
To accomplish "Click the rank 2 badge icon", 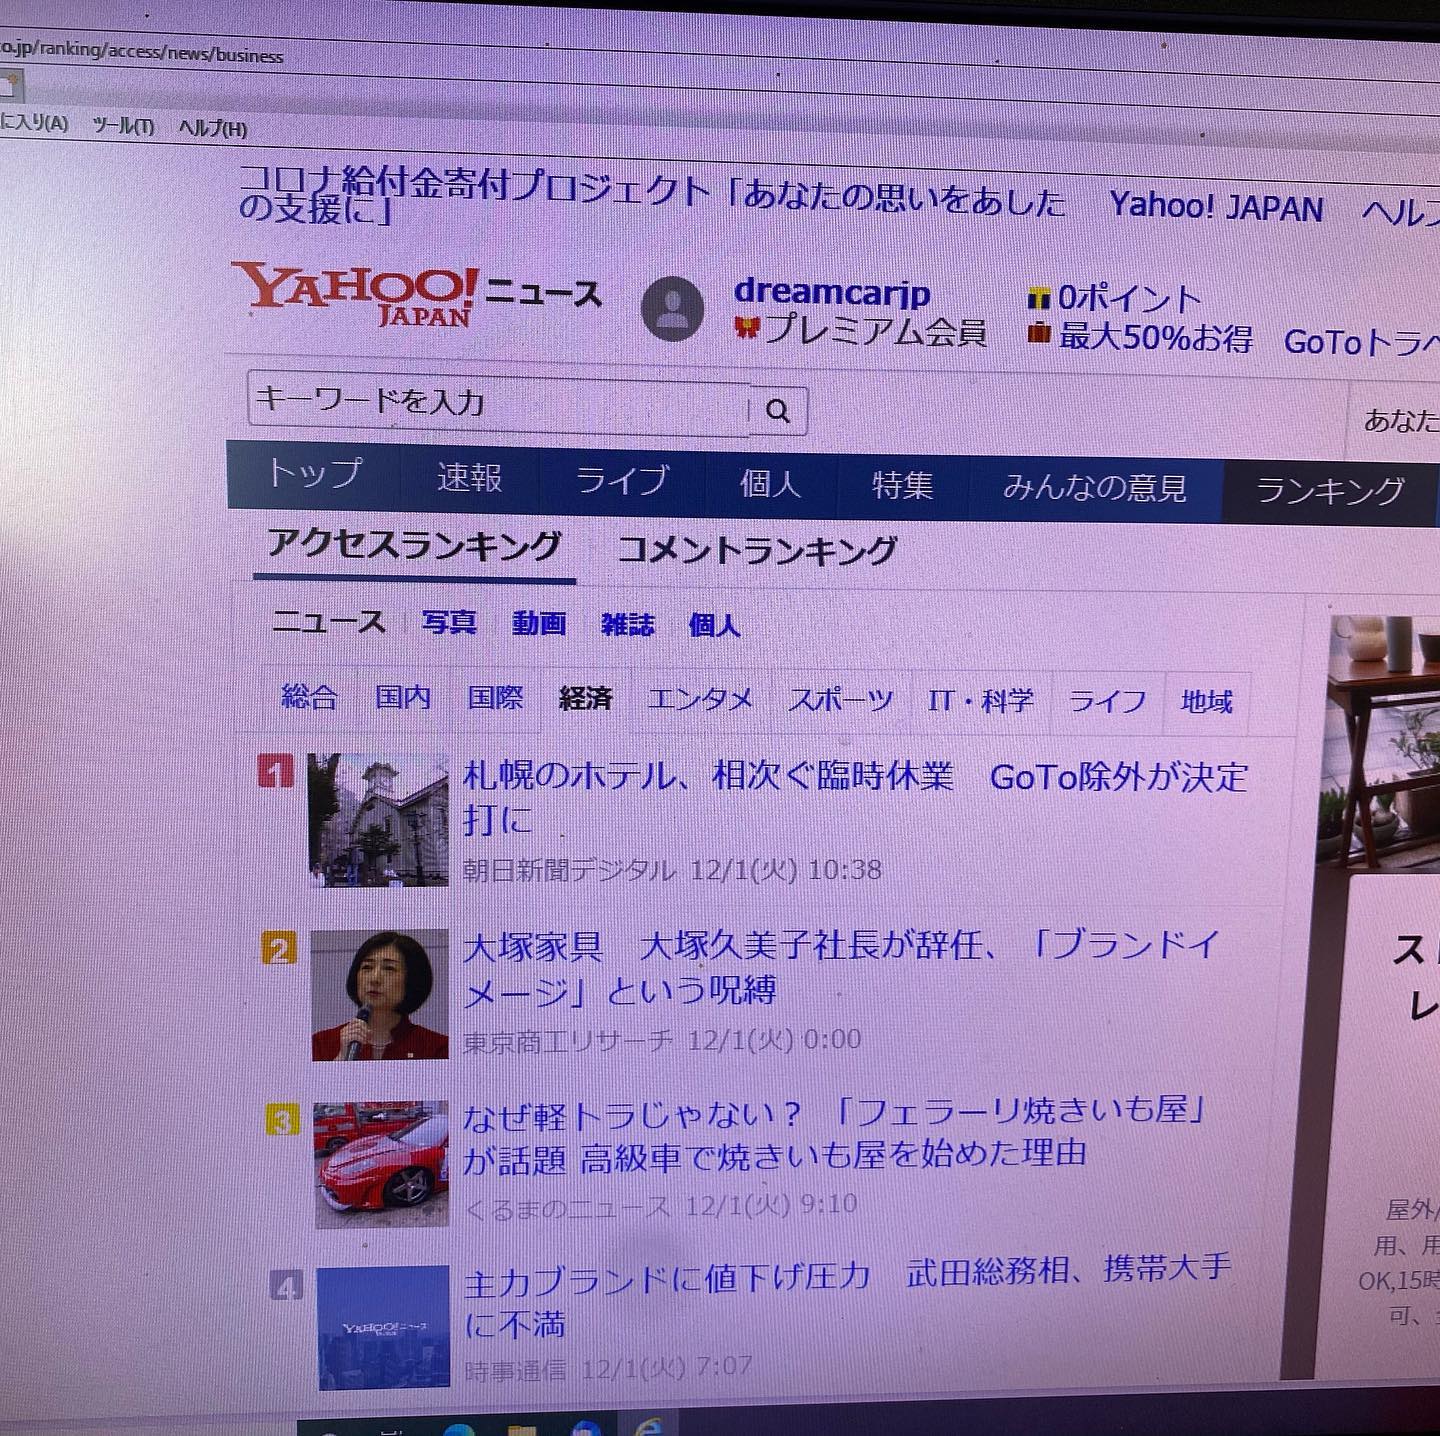I will click(x=279, y=947).
